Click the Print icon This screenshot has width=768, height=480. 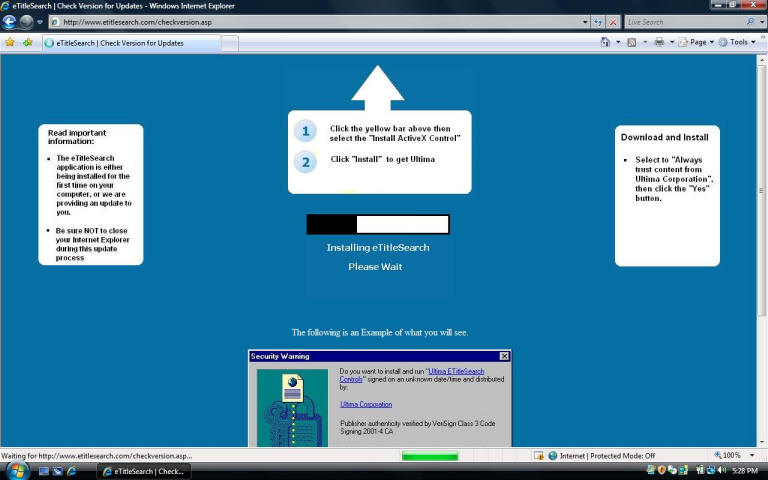point(659,42)
